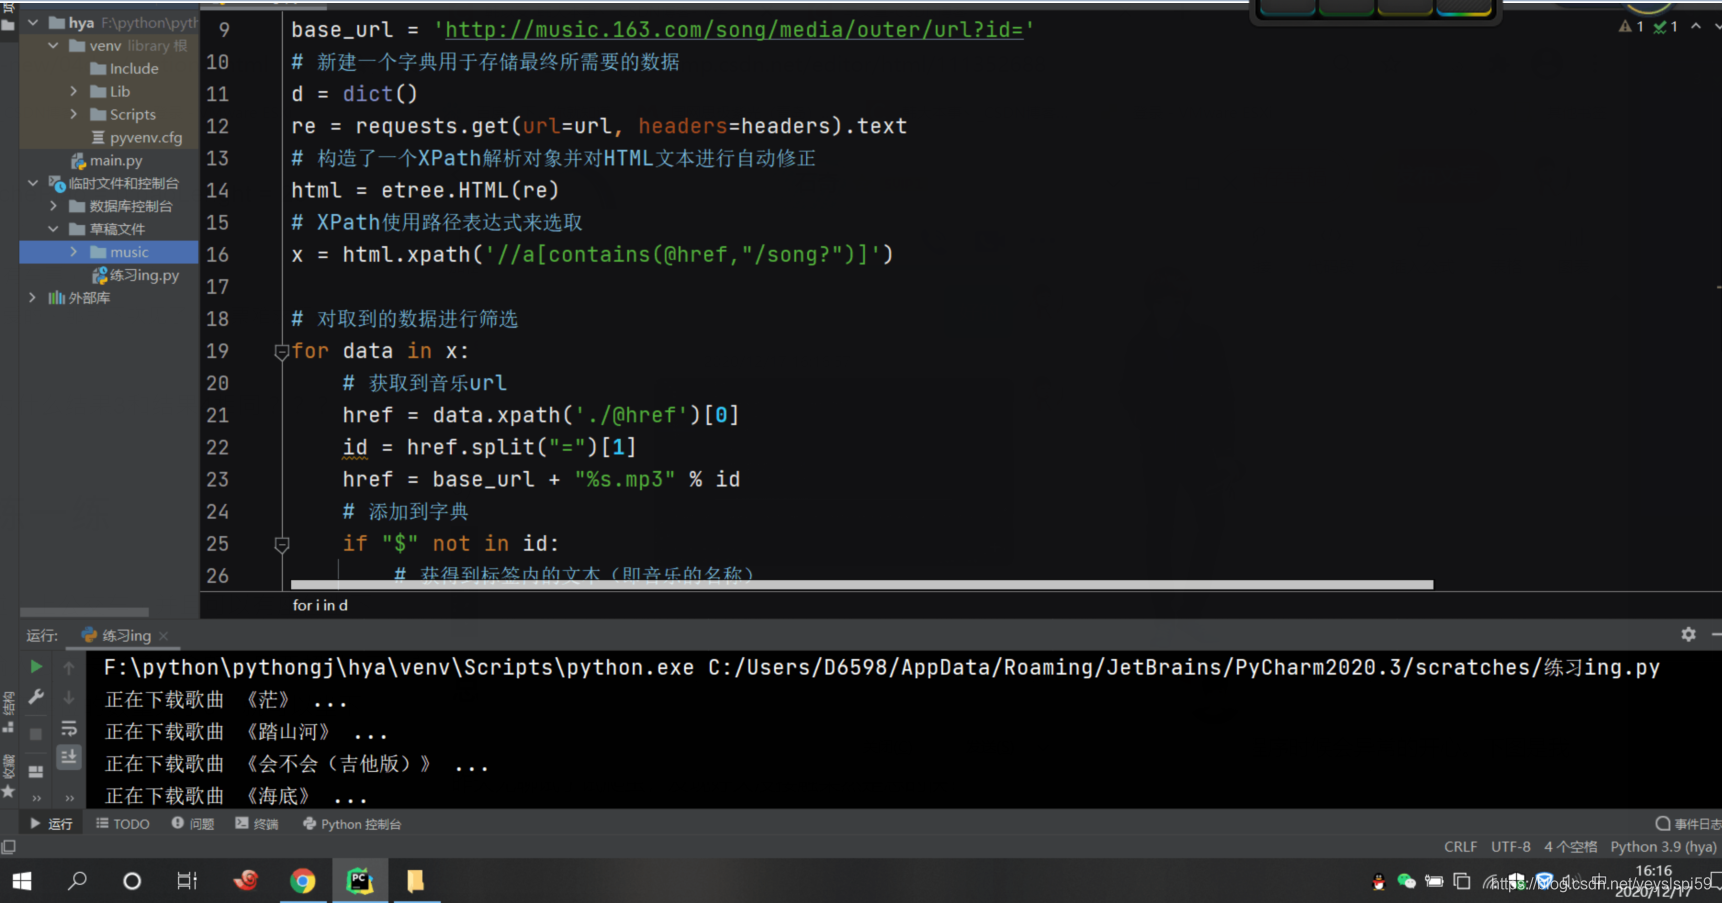1722x903 pixels.
Task: Open the 问题 problems tab
Action: (193, 824)
